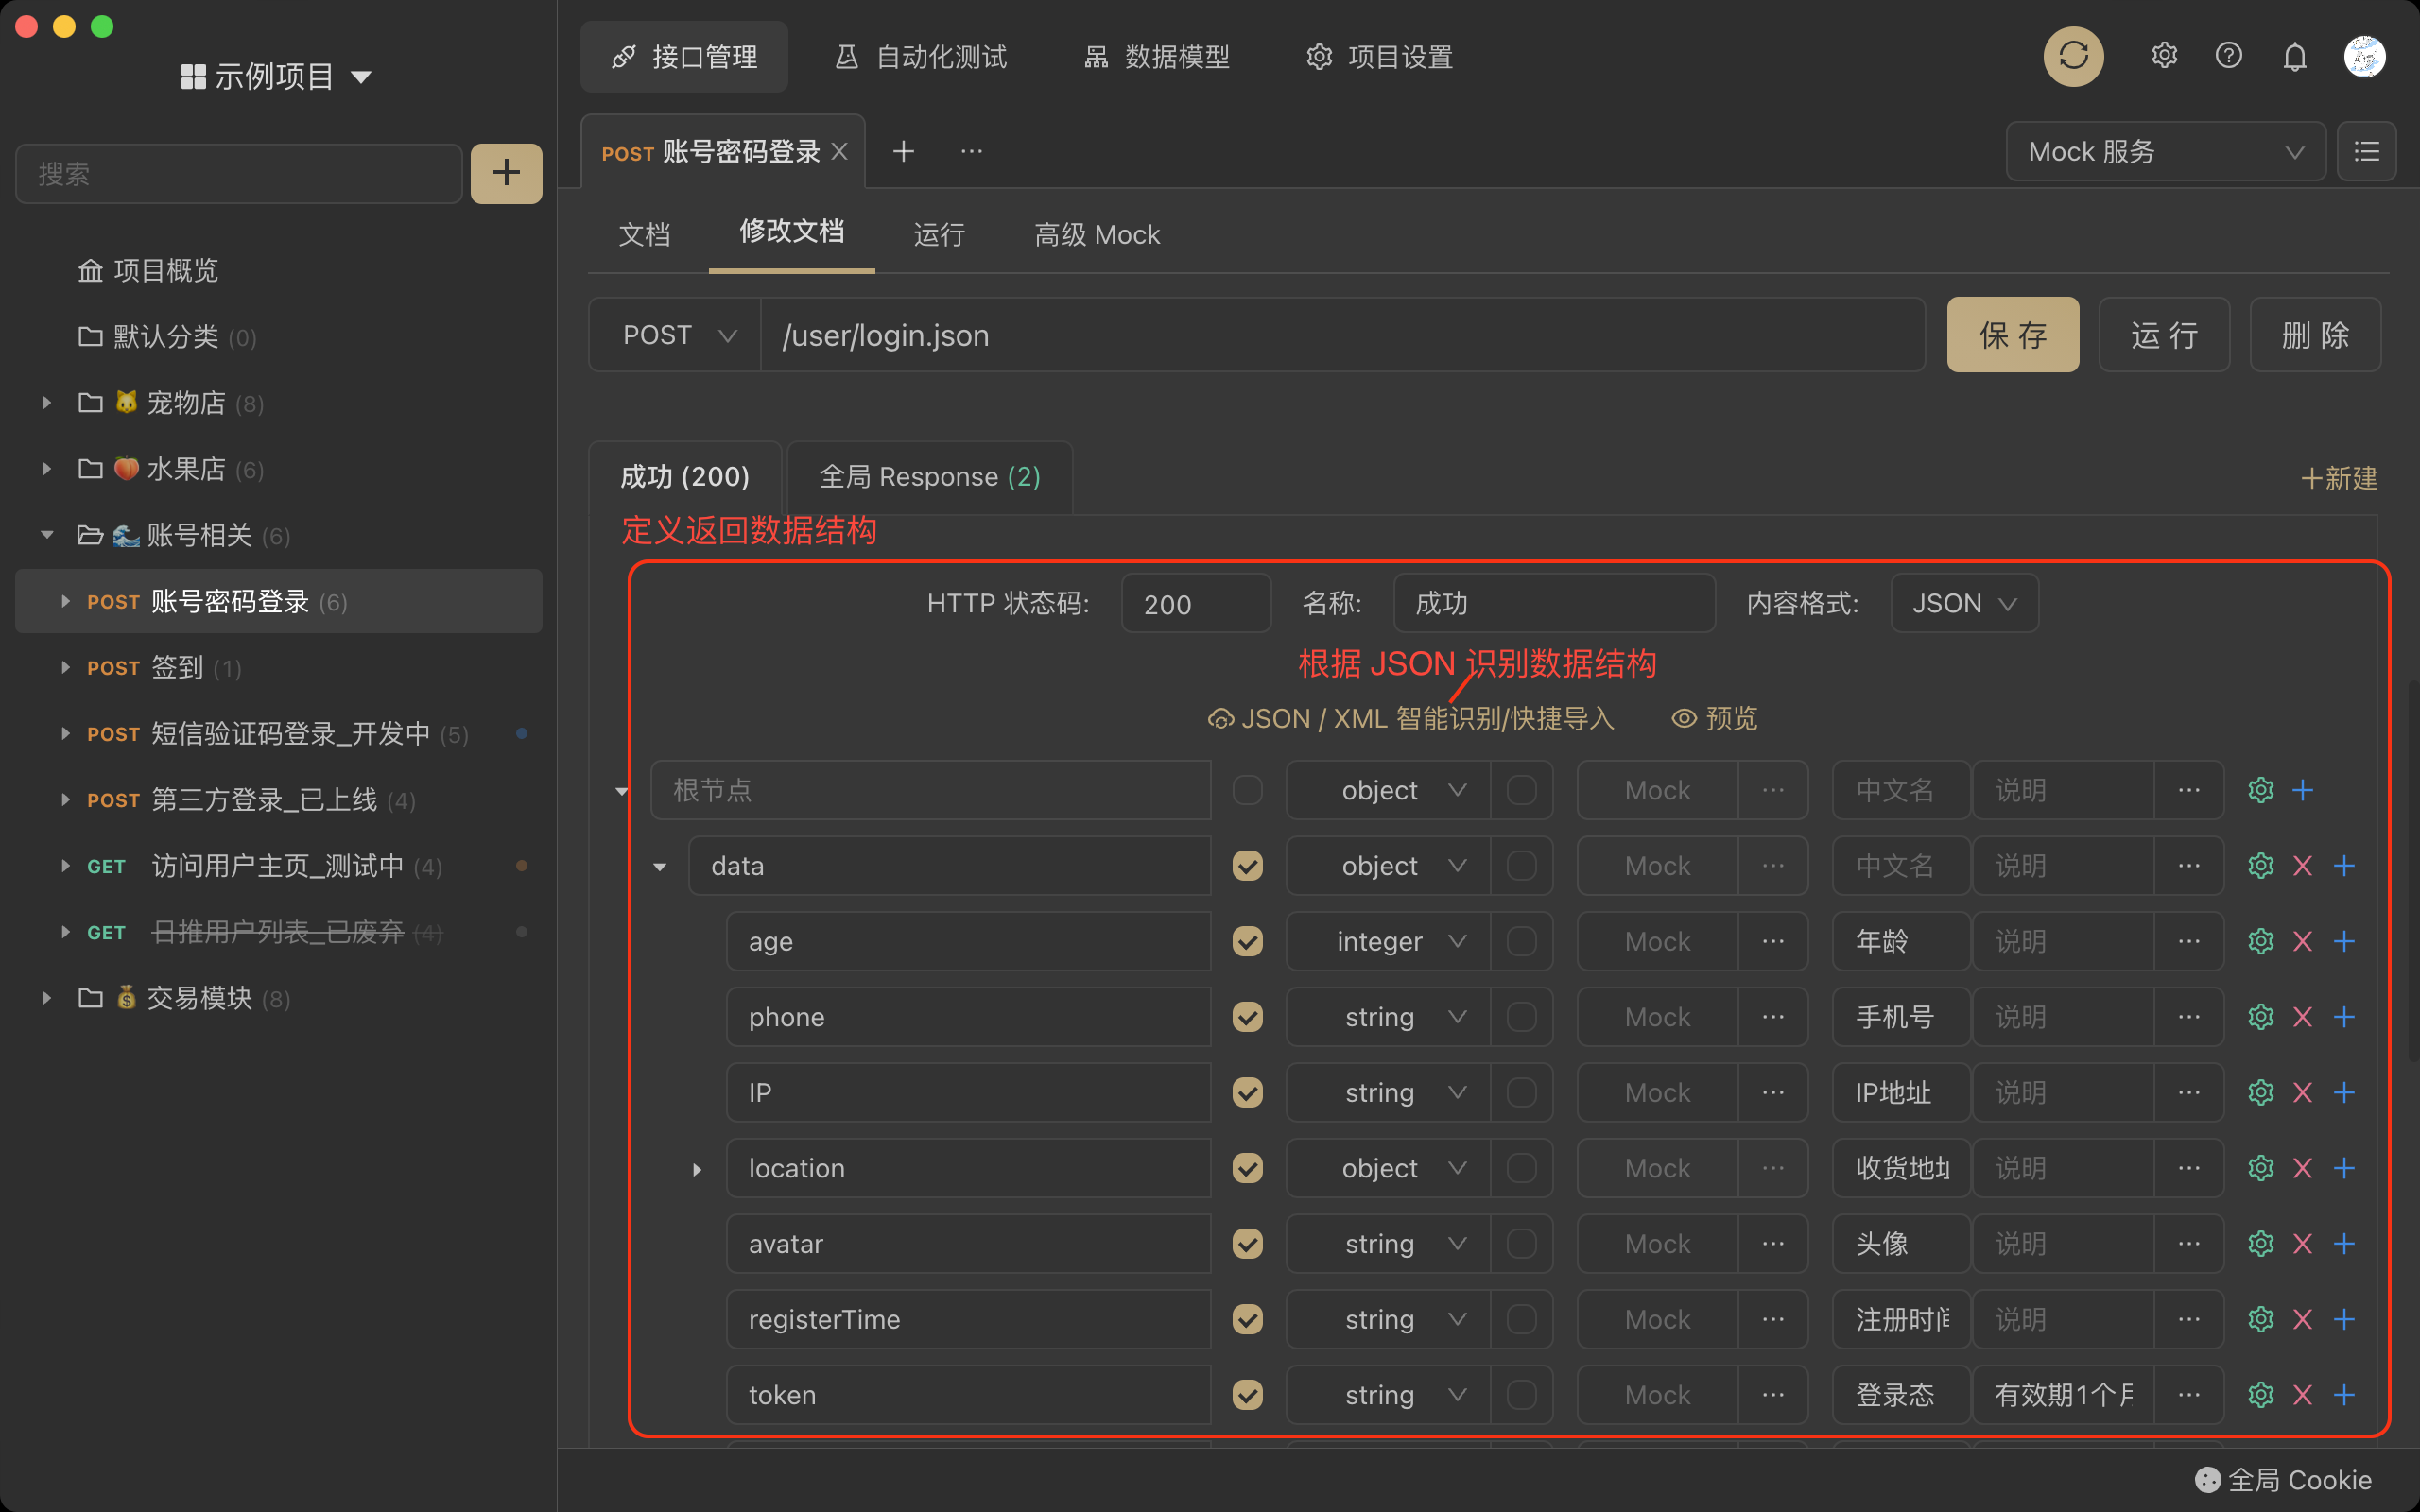This screenshot has width=2420, height=1512.
Task: Click the hamburger list icon beside Mock 服务
Action: point(2366,152)
